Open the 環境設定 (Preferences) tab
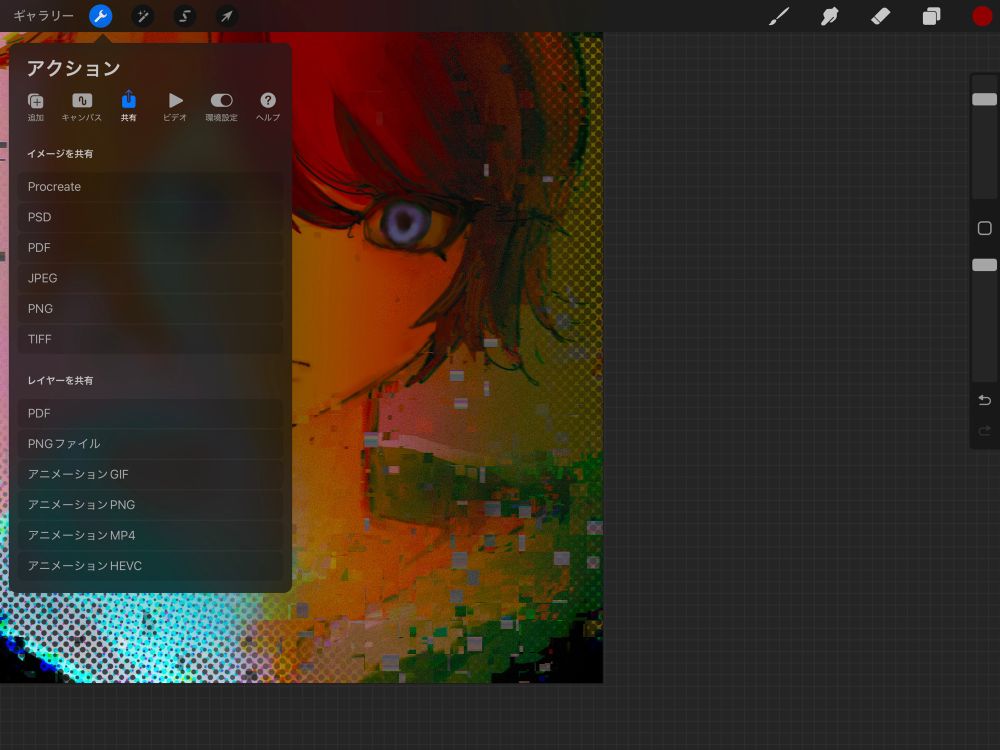Viewport: 1000px width, 750px height. 221,107
